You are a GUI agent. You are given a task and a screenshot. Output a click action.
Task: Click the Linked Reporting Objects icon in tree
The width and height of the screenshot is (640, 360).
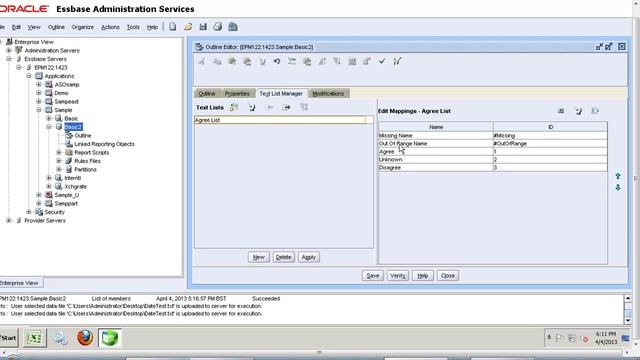click(69, 144)
